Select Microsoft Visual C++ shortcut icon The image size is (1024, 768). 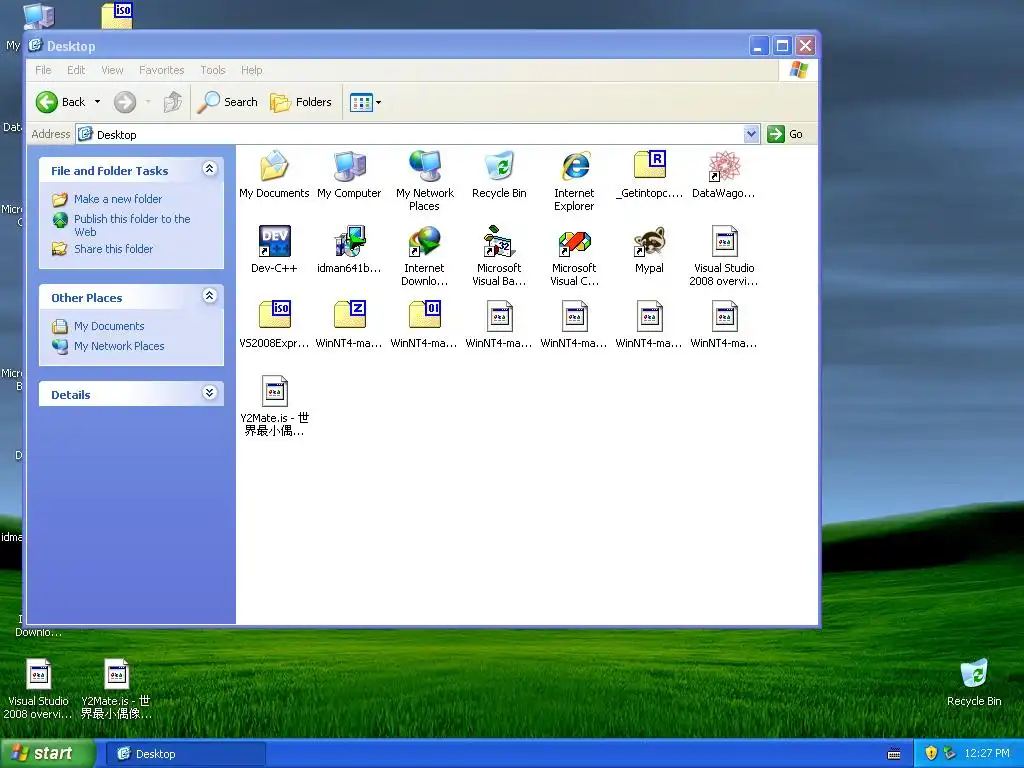575,241
